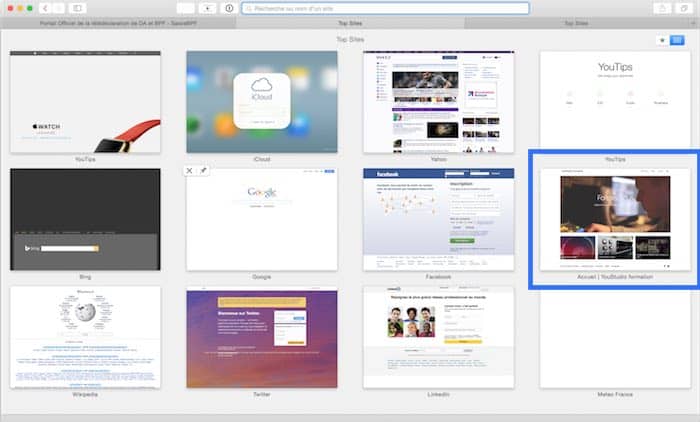Image resolution: width=700 pixels, height=422 pixels.
Task: Toggle the Safari sidebar button
Action: (77, 8)
